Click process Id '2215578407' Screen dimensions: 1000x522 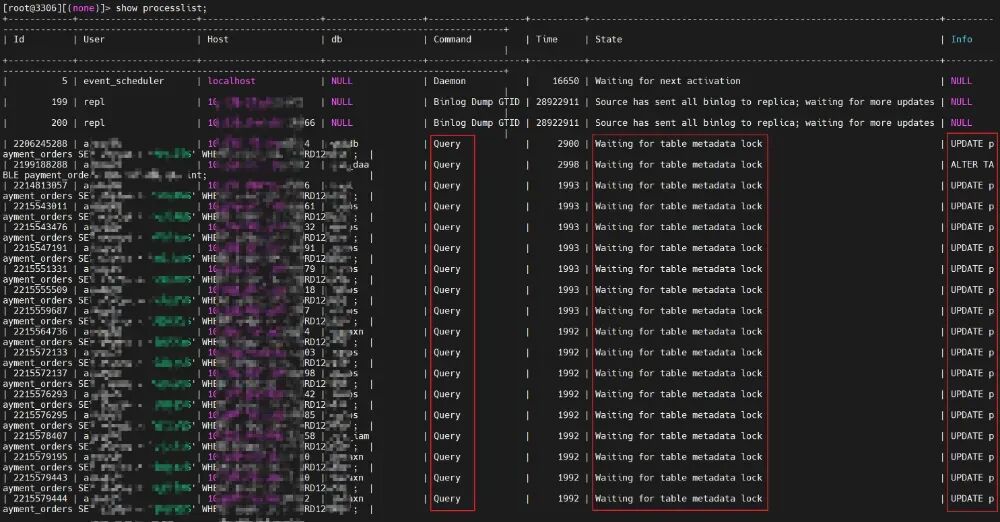click(x=40, y=436)
